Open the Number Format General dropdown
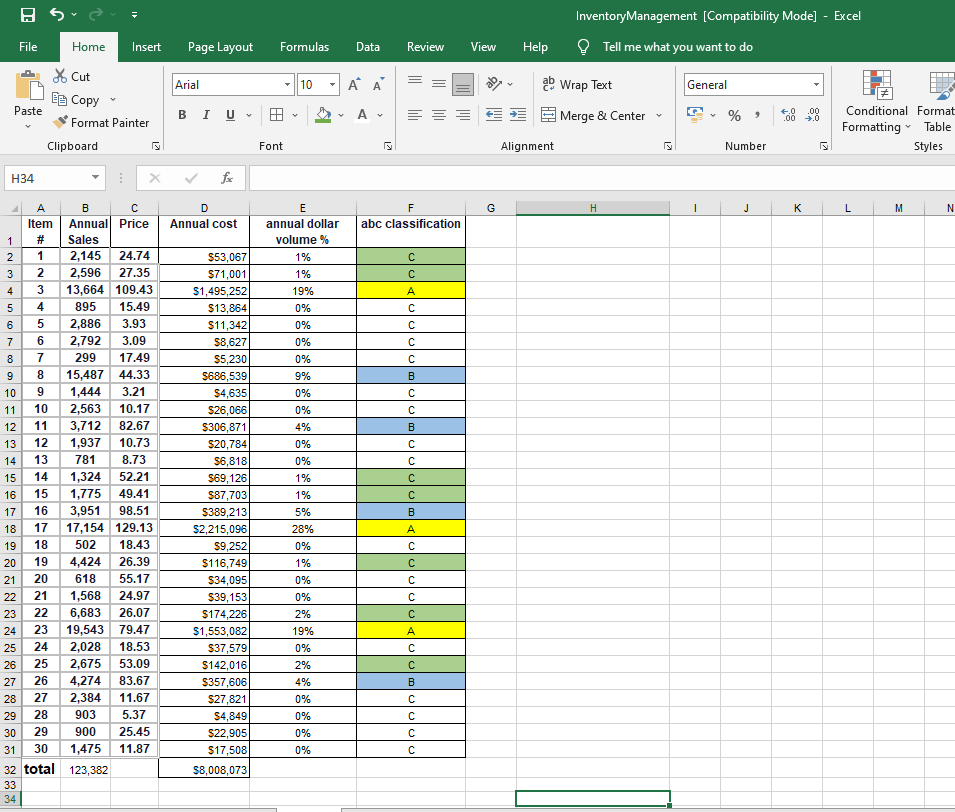955x812 pixels. coord(816,85)
